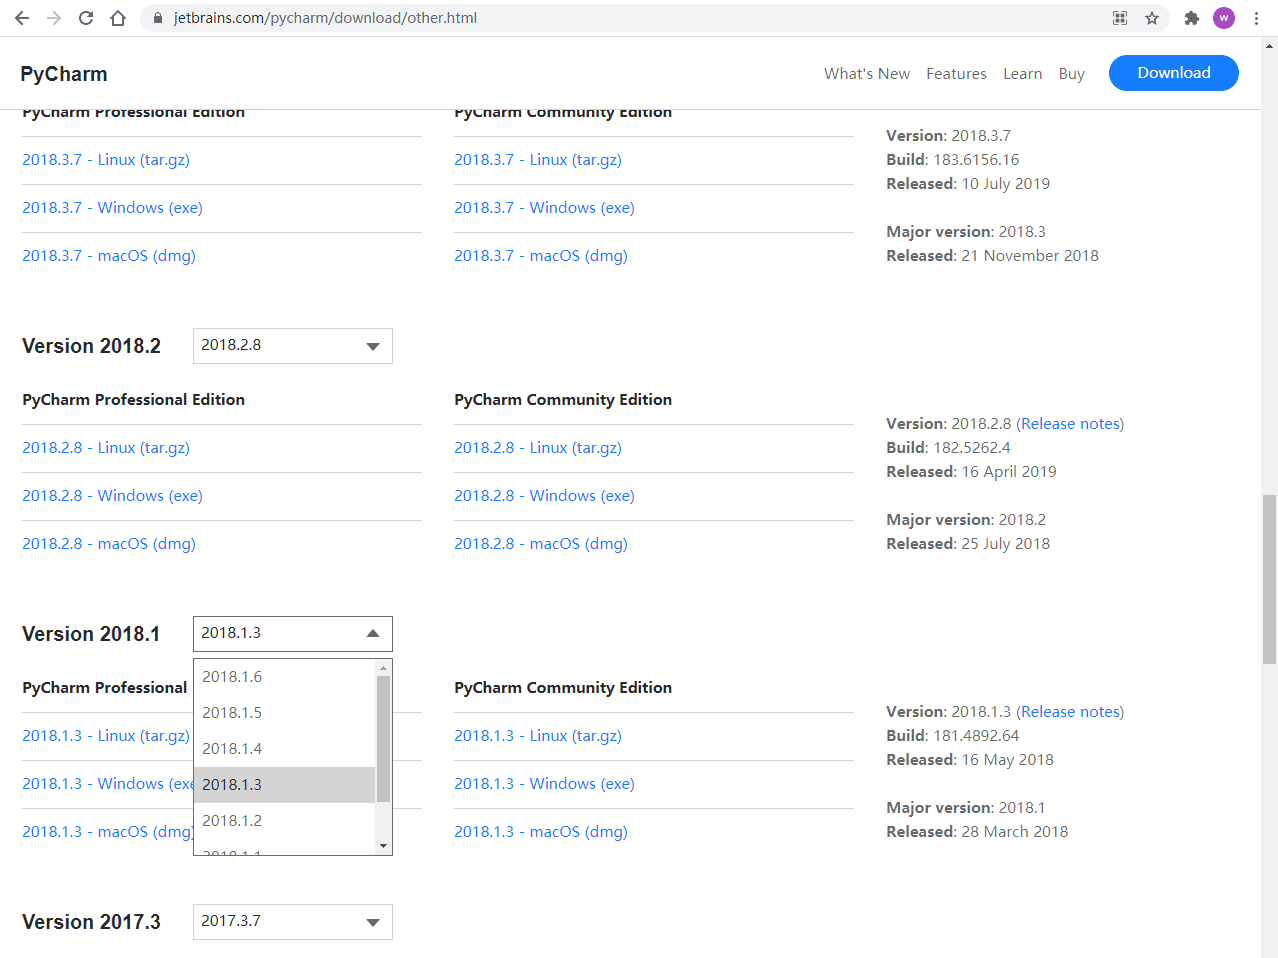
Task: Download Professional 2018.1.3 Linux tar.gz
Action: coord(106,736)
